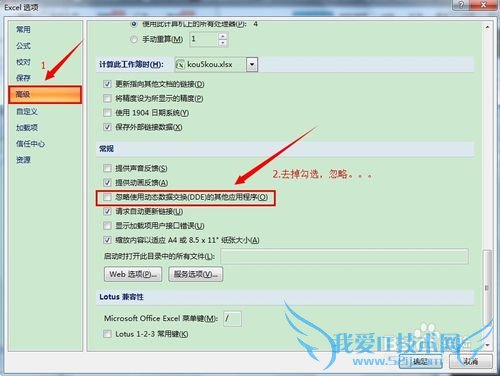Click the scrollbar up arrow
Screen dimensions: 500x376
coord(487,27)
